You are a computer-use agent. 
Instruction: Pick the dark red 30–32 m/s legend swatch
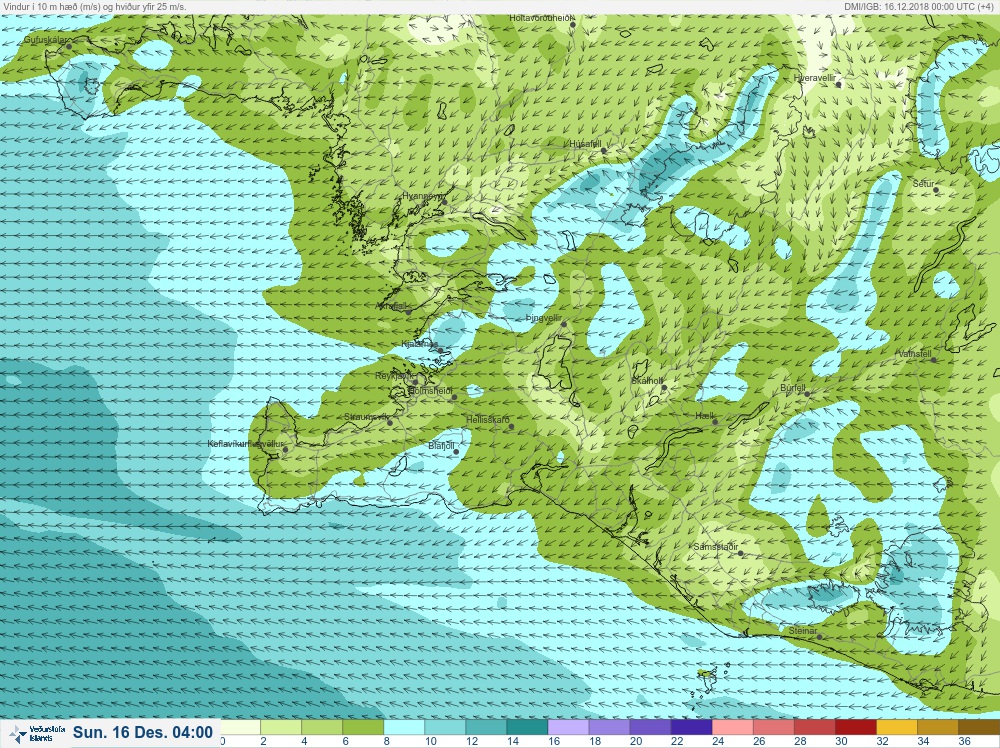point(856,727)
